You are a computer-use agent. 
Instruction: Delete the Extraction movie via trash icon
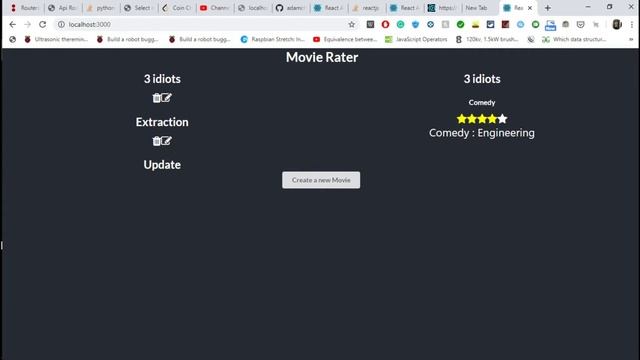pyautogui.click(x=156, y=141)
